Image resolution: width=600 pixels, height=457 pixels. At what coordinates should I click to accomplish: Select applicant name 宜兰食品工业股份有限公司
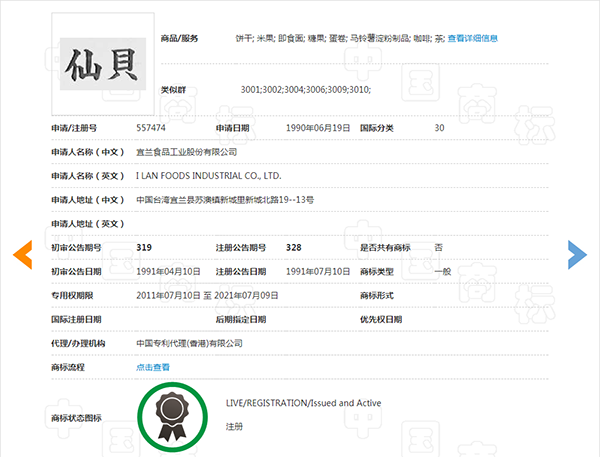(x=186, y=152)
